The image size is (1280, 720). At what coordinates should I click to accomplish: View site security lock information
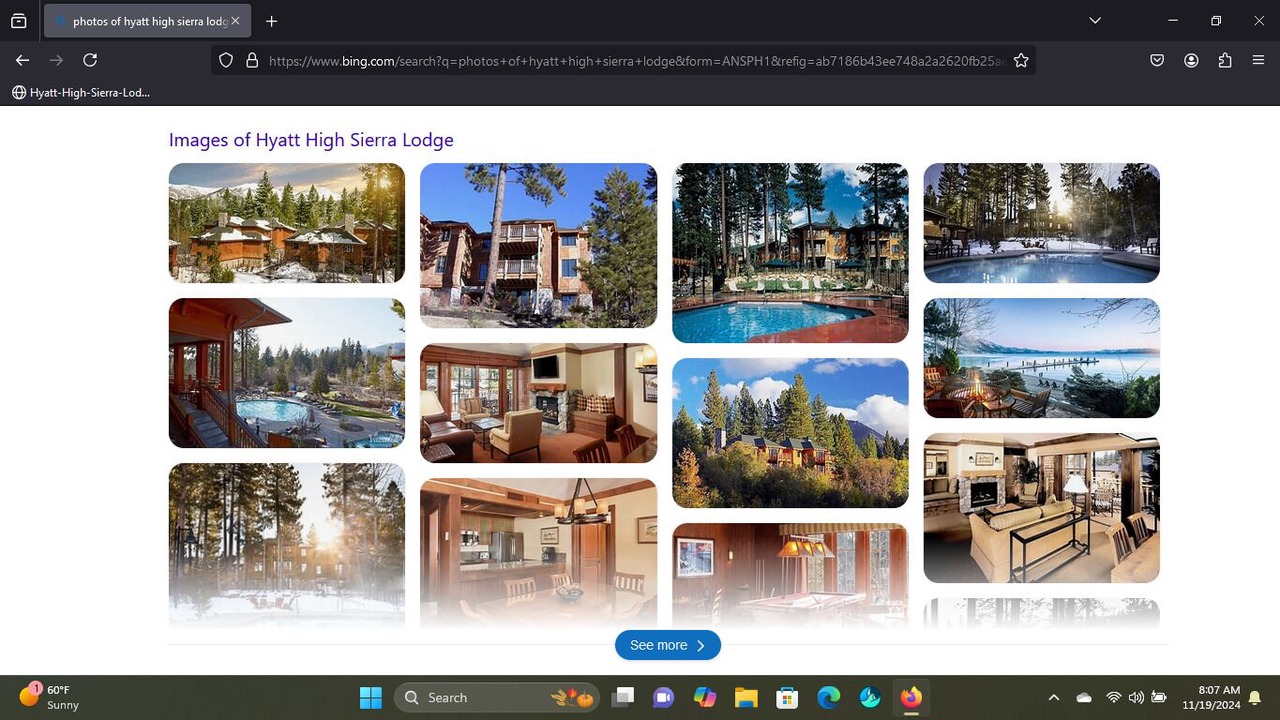tap(252, 61)
